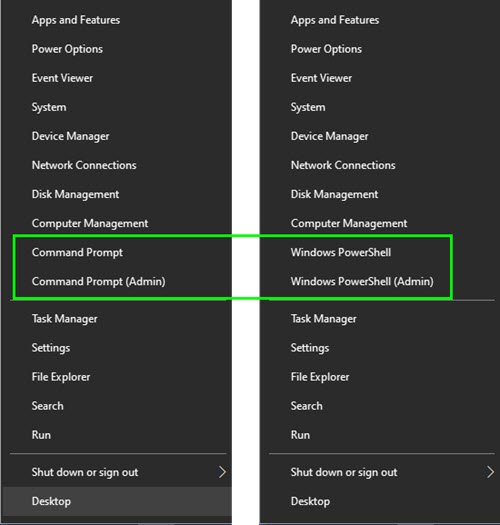The width and height of the screenshot is (500, 525).
Task: Launch File Explorer from left menu
Action: (x=61, y=377)
